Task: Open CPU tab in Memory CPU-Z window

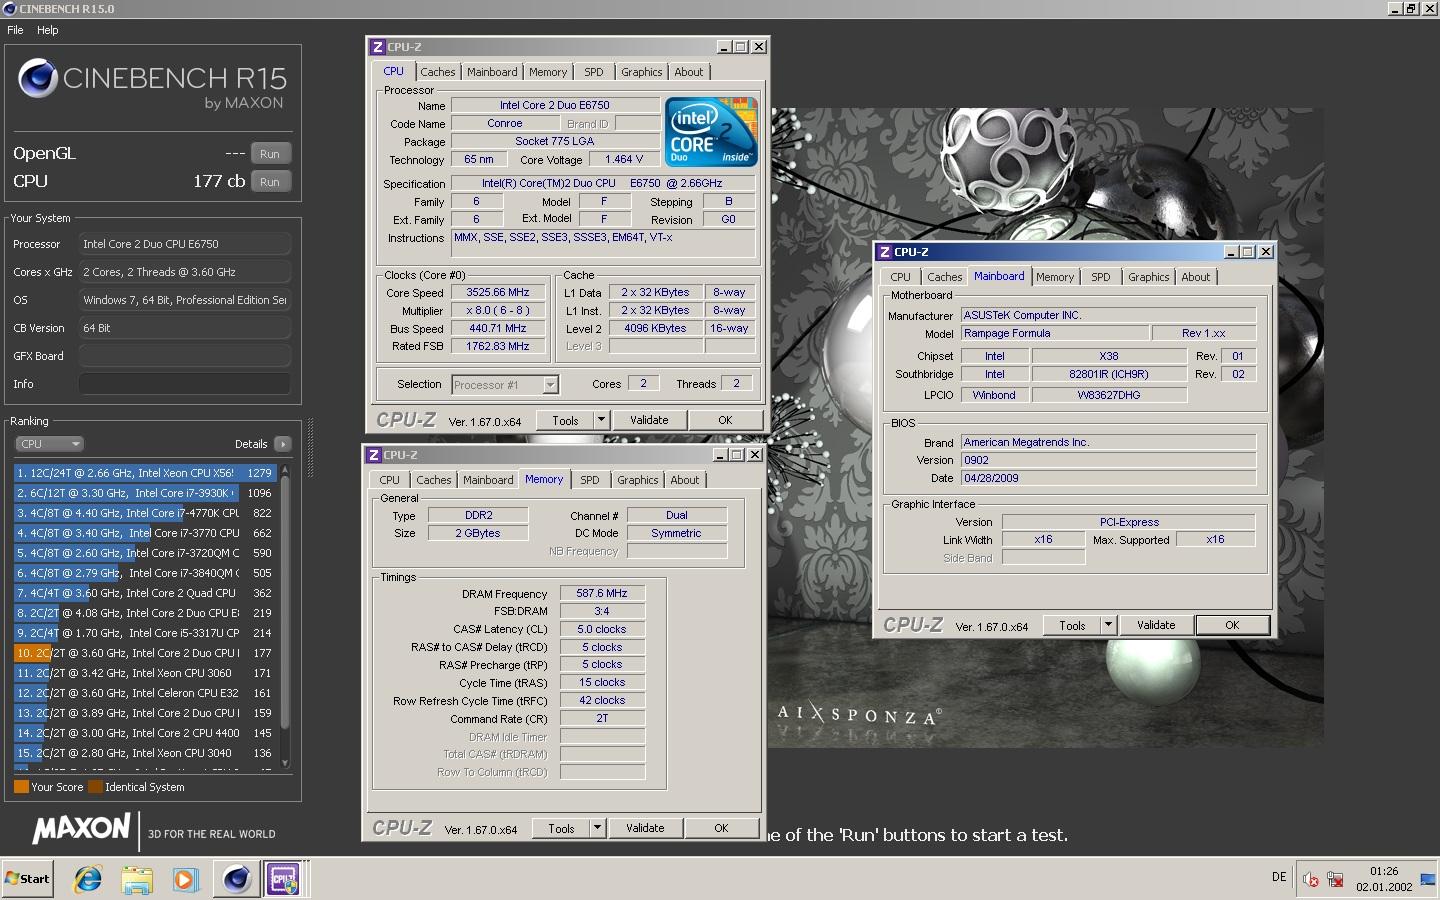Action: (389, 480)
